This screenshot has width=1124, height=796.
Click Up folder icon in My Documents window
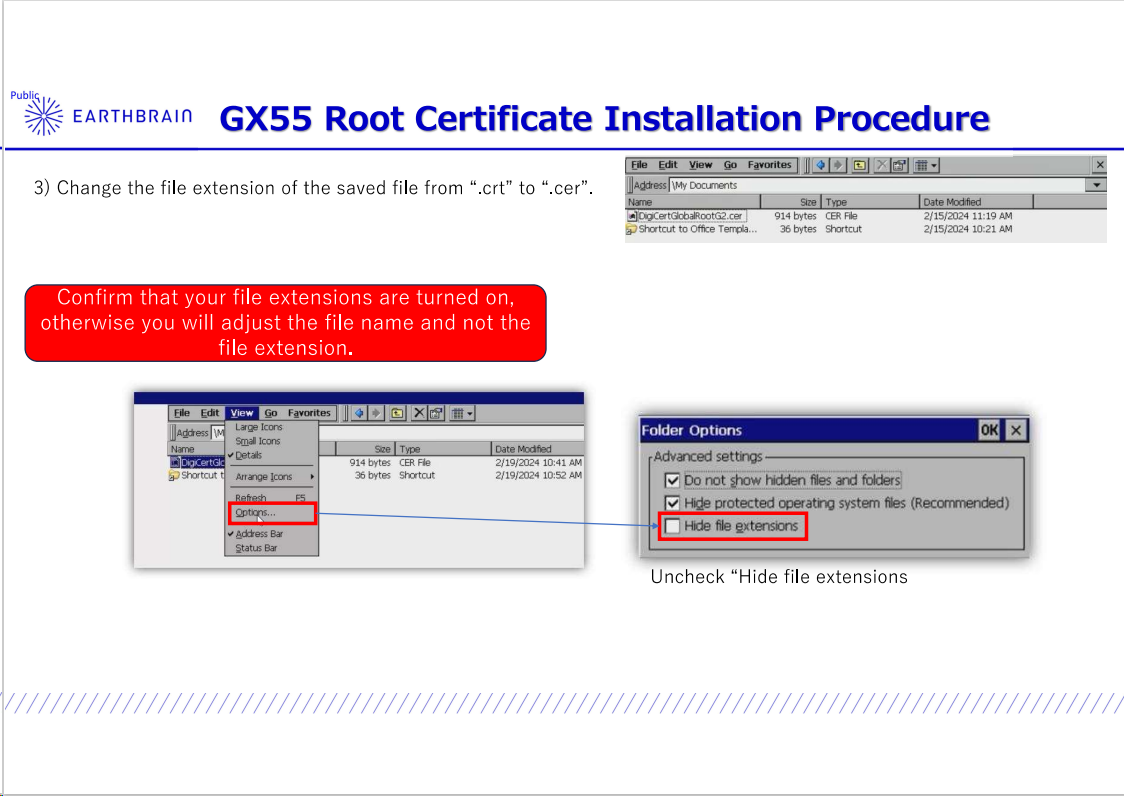coord(859,165)
